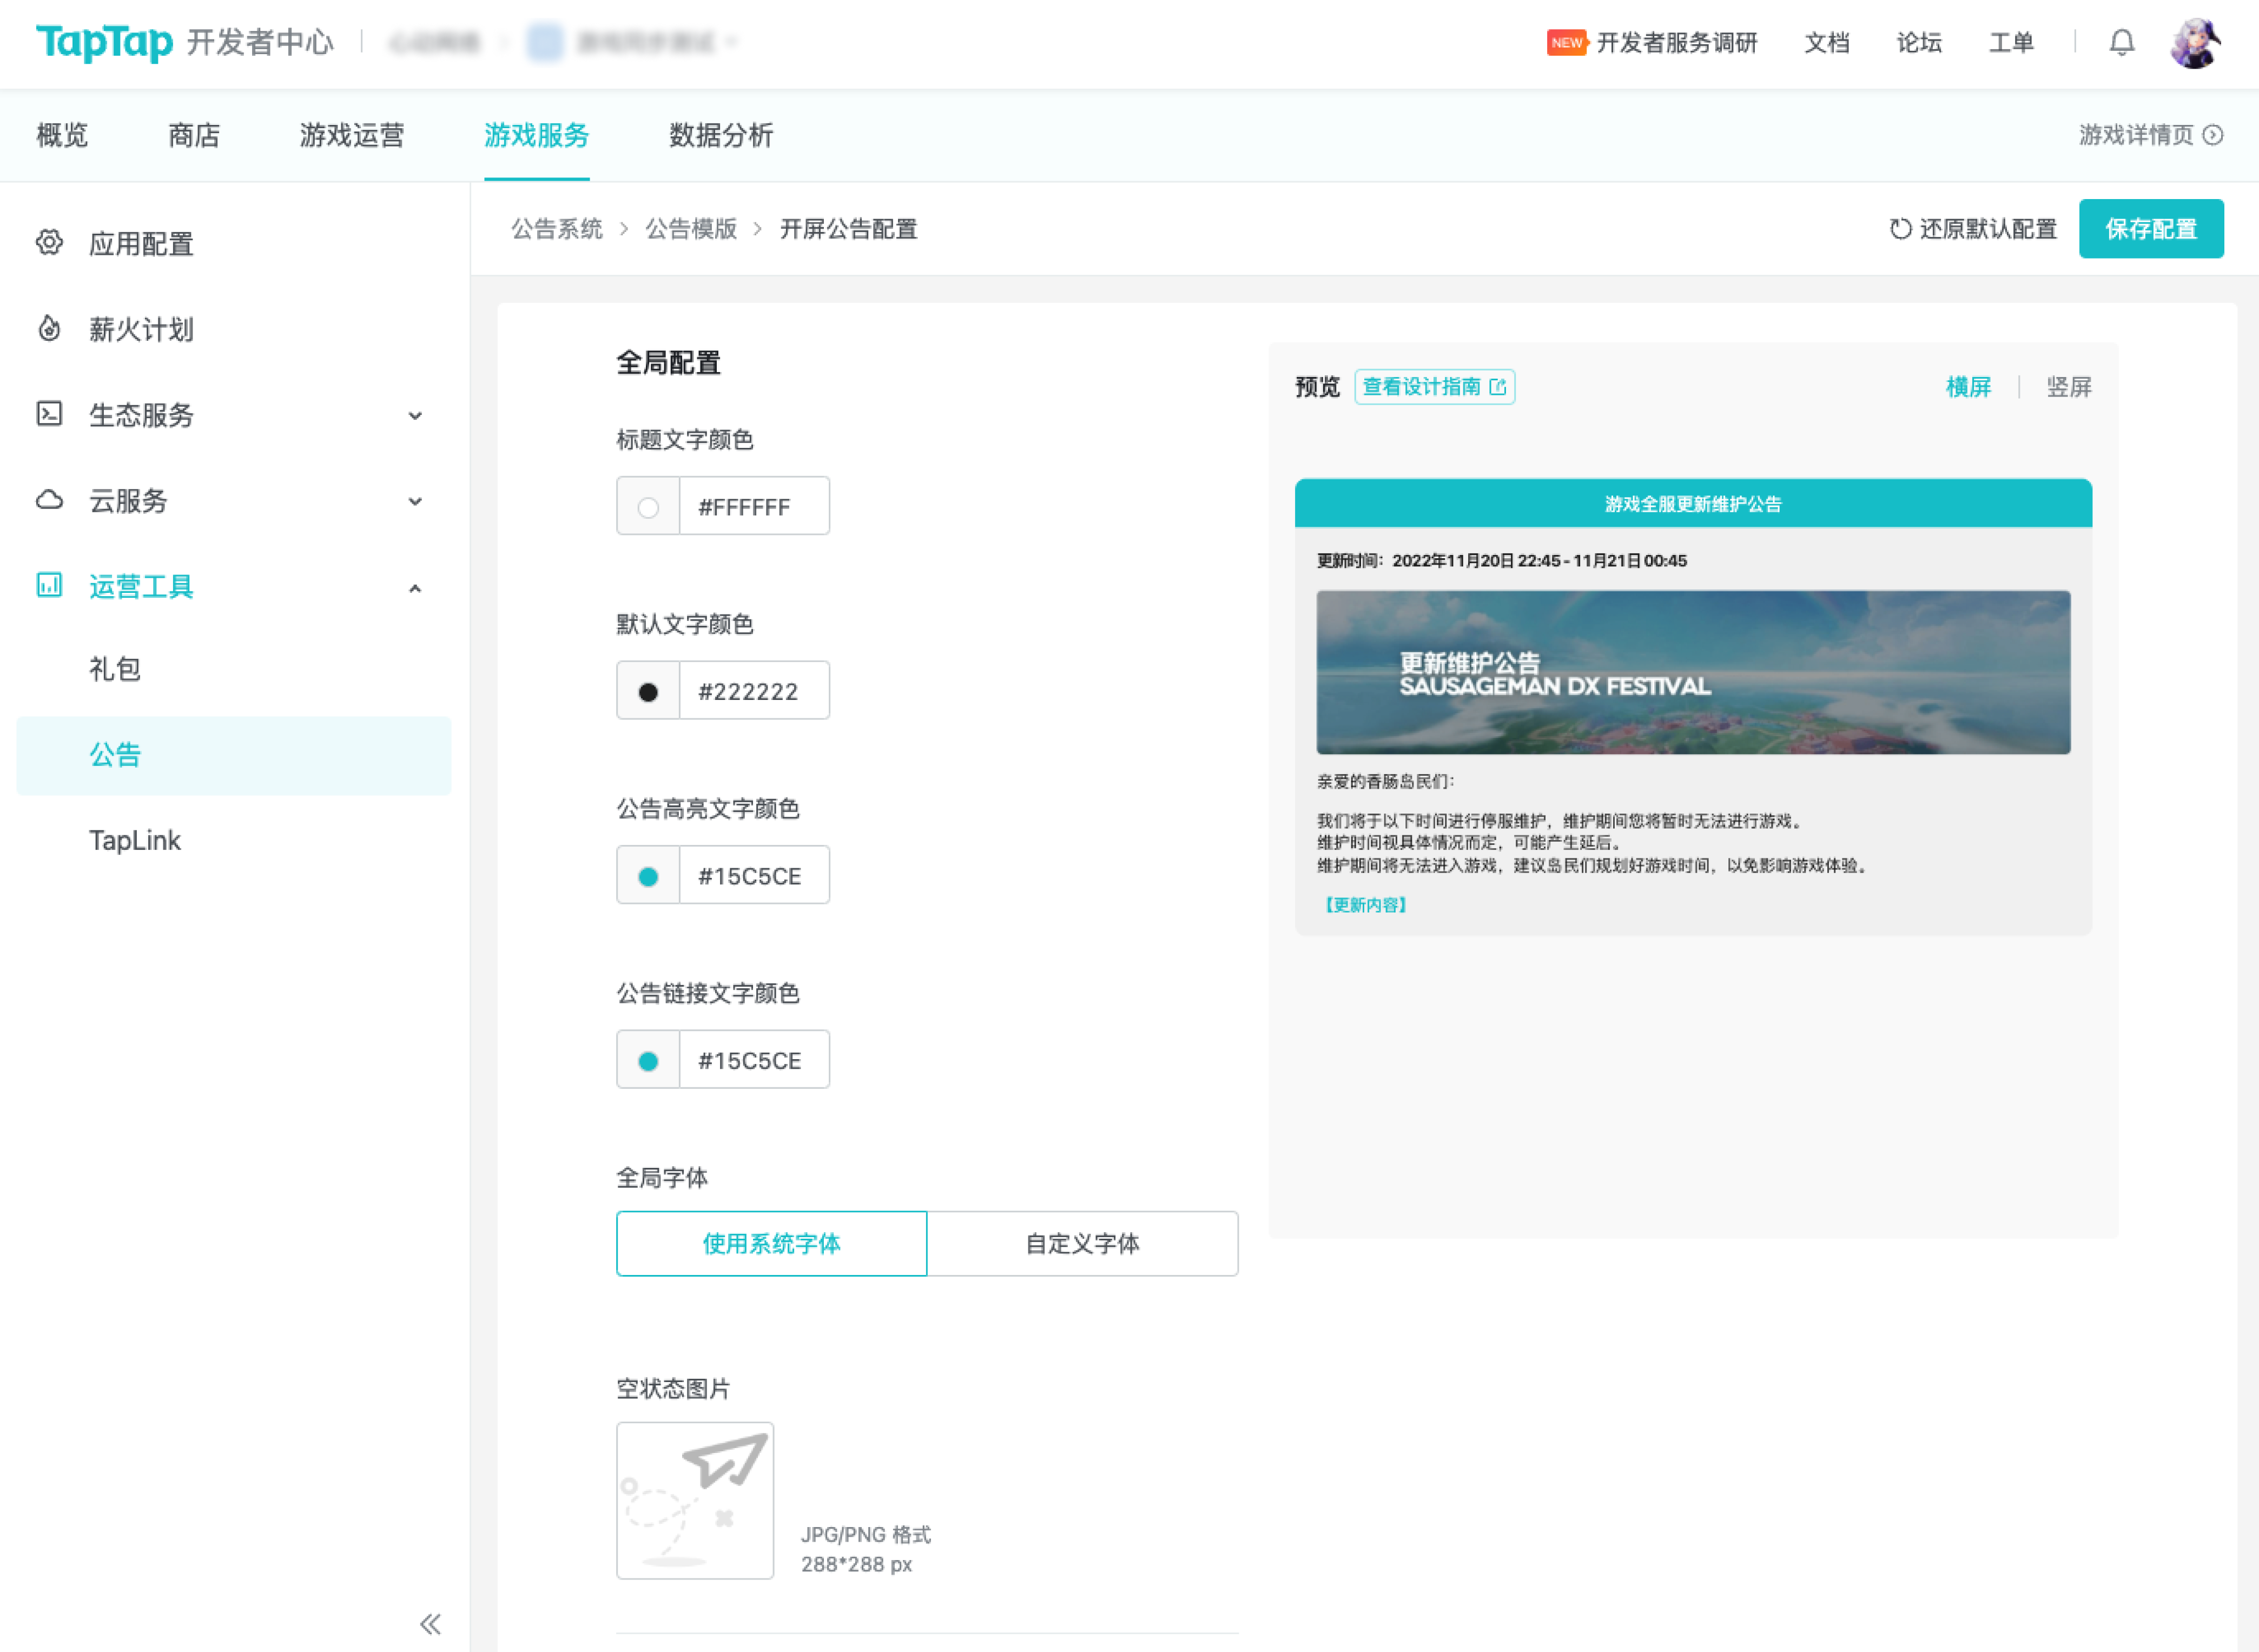The image size is (2259, 1652).
Task: Open the 文档 link
Action: point(1826,43)
